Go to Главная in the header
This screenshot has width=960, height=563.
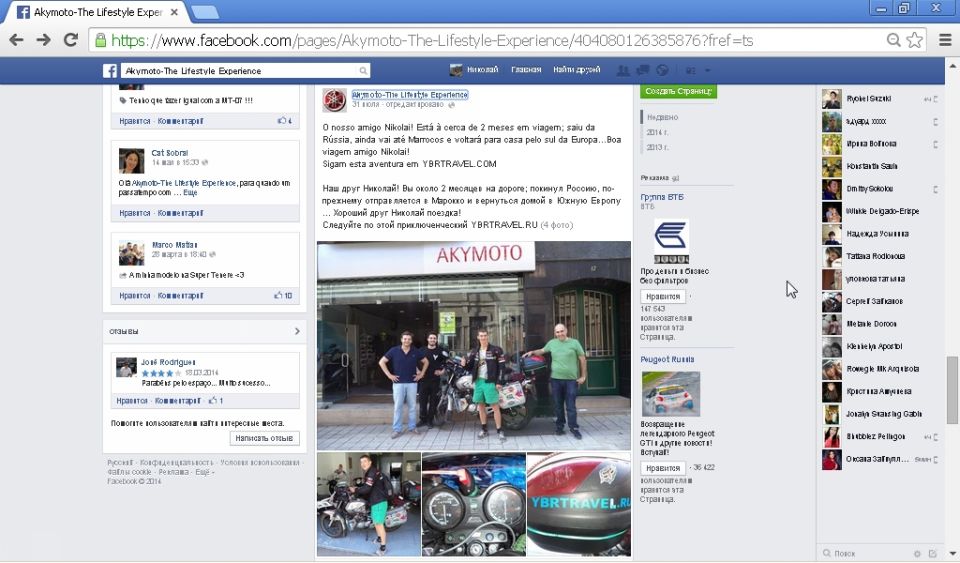click(x=526, y=70)
